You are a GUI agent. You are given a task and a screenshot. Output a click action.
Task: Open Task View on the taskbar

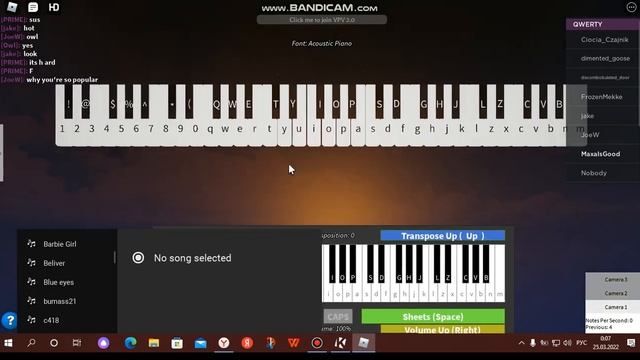pyautogui.click(x=77, y=343)
